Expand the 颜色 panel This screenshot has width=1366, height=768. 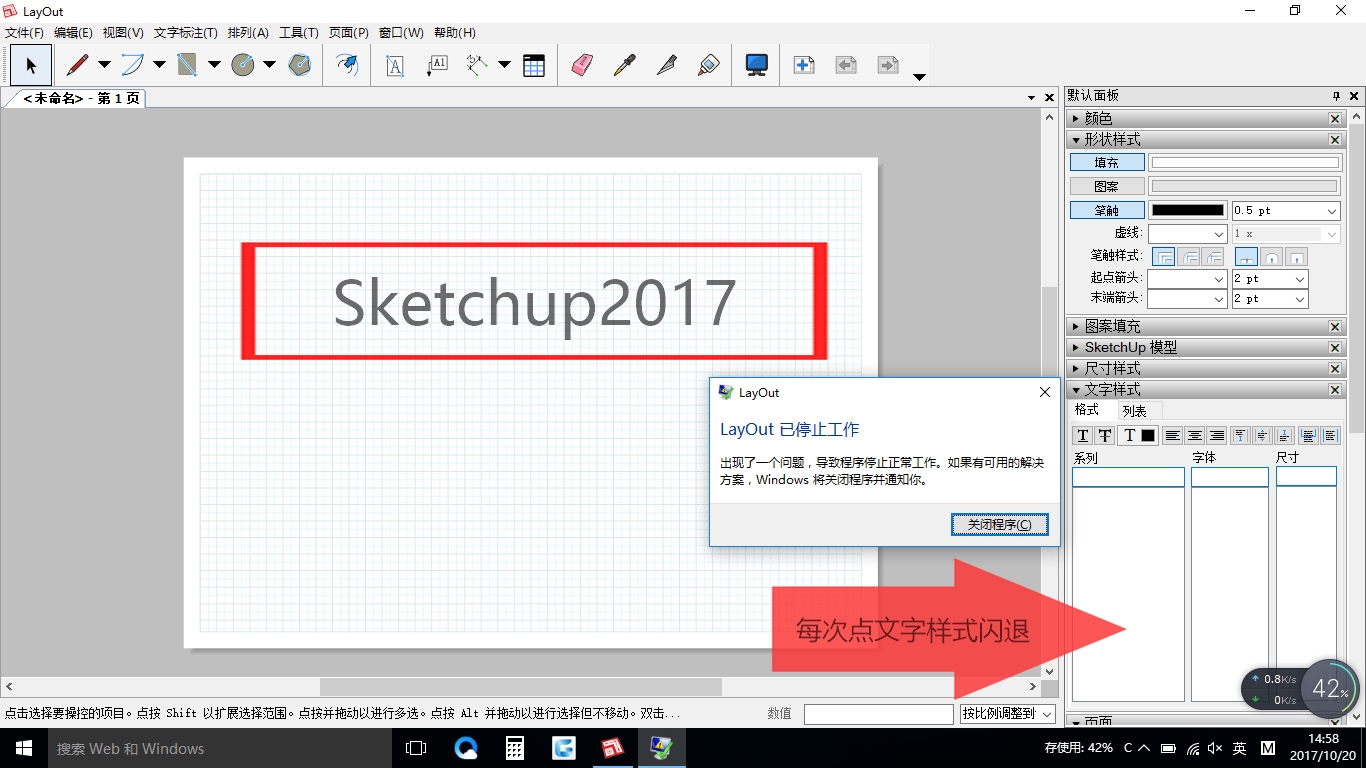click(x=1076, y=118)
